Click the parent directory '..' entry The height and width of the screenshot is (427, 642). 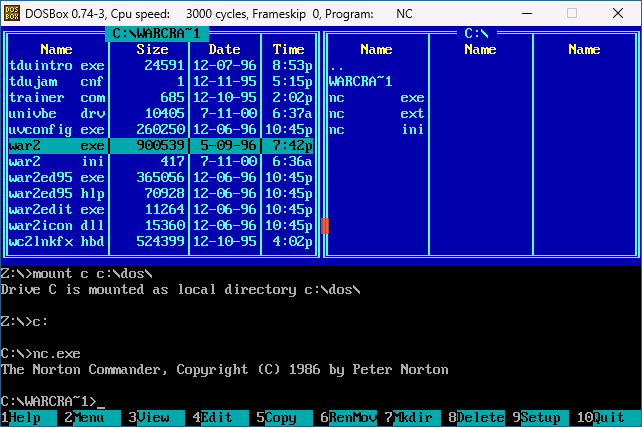pos(337,66)
